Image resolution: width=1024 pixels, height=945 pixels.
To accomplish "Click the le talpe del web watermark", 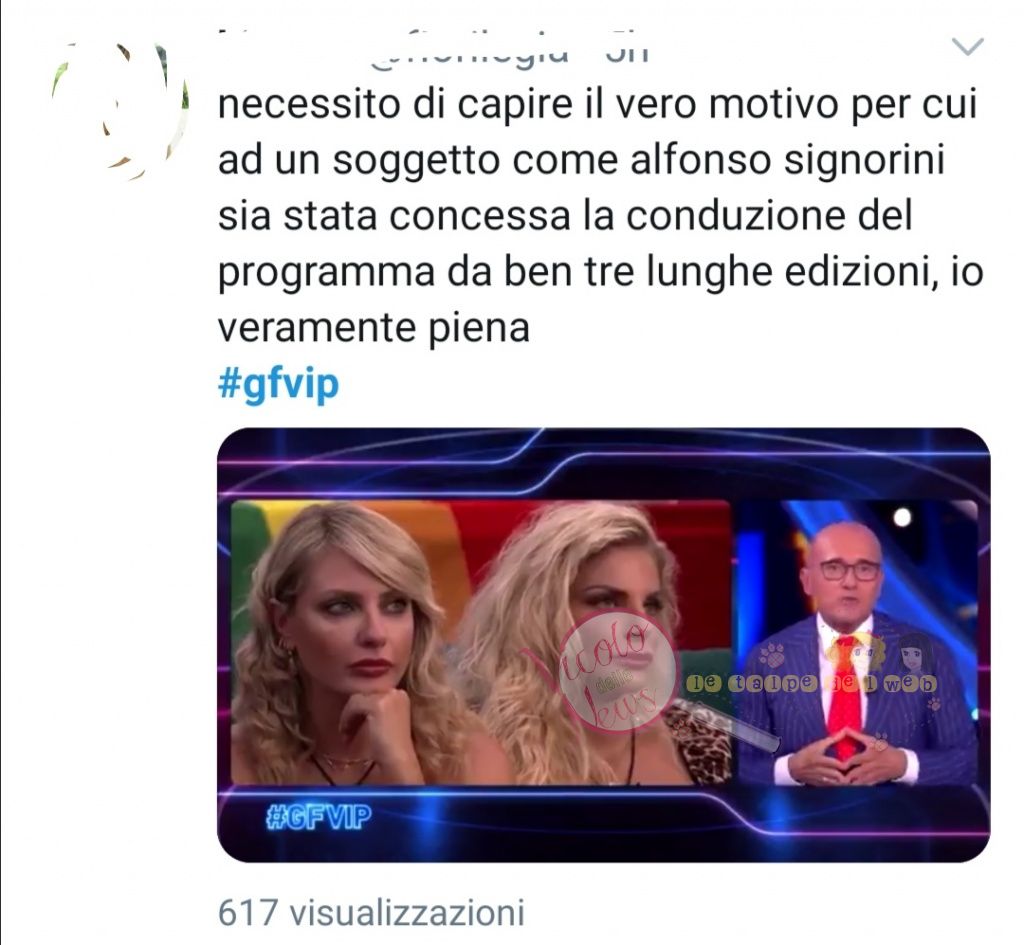I will point(811,684).
